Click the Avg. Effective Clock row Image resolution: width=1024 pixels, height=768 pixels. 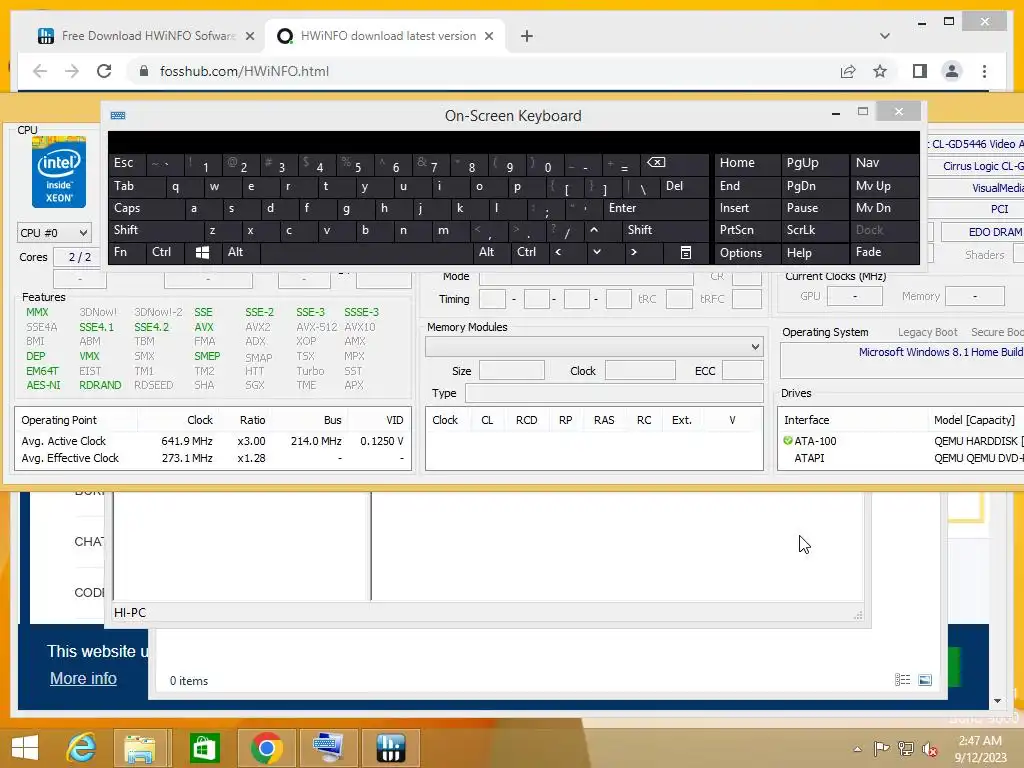point(213,458)
